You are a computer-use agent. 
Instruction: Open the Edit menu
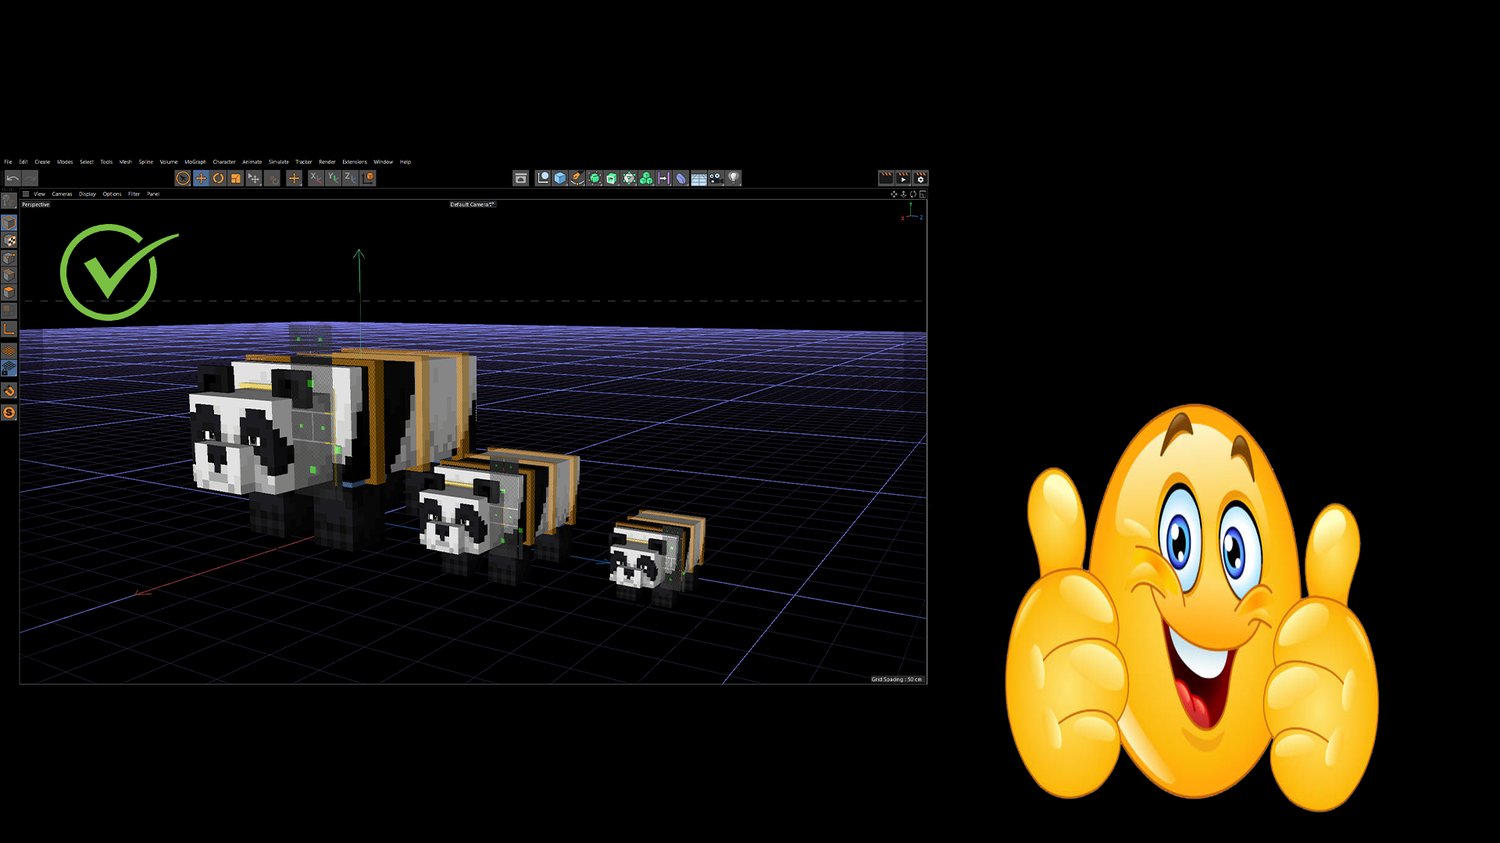coord(23,162)
